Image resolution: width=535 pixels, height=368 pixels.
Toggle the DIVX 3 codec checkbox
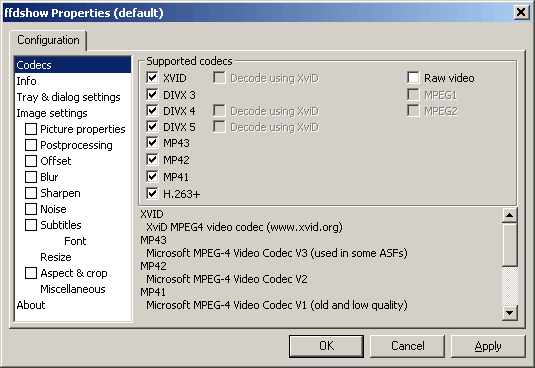(152, 94)
